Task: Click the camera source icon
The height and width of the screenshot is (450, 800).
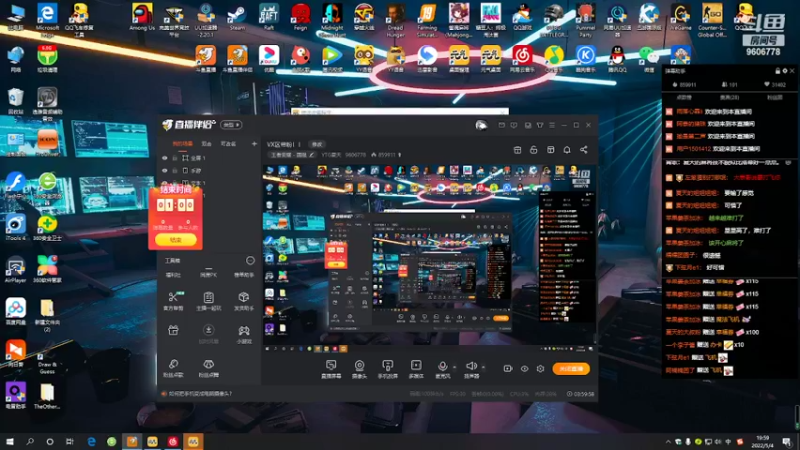Action: (x=359, y=368)
